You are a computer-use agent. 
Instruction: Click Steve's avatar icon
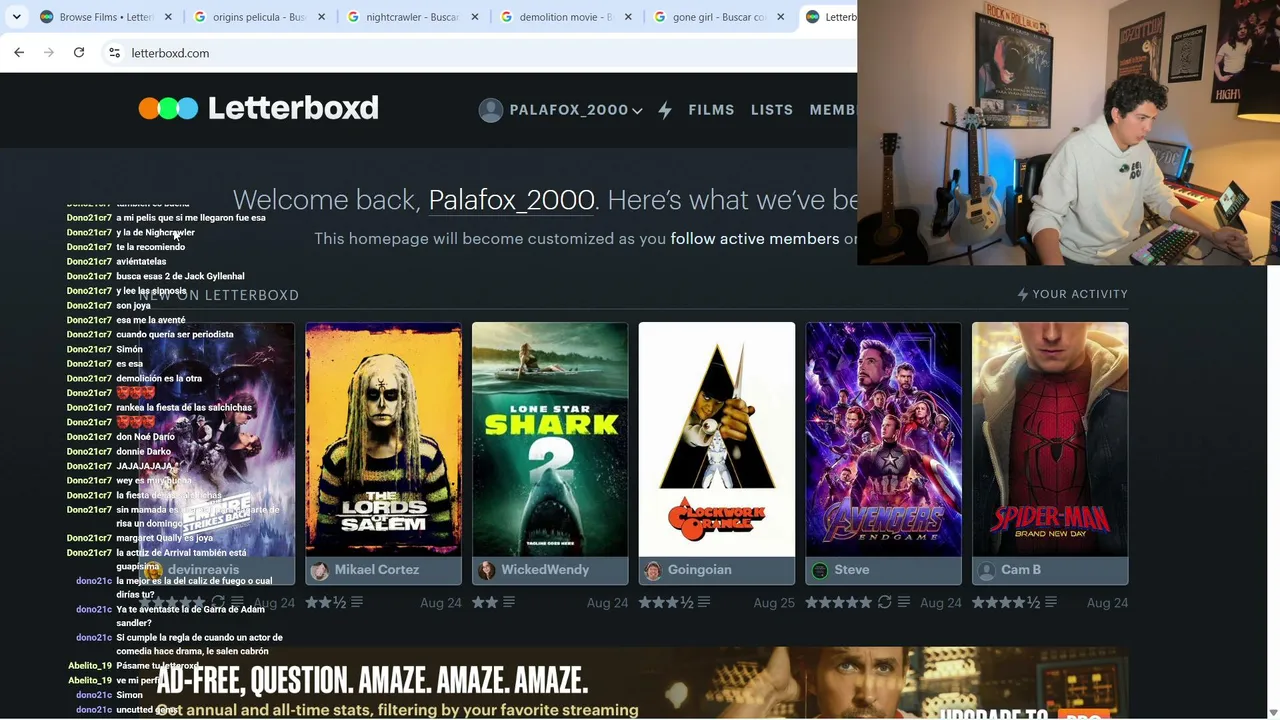[820, 570]
